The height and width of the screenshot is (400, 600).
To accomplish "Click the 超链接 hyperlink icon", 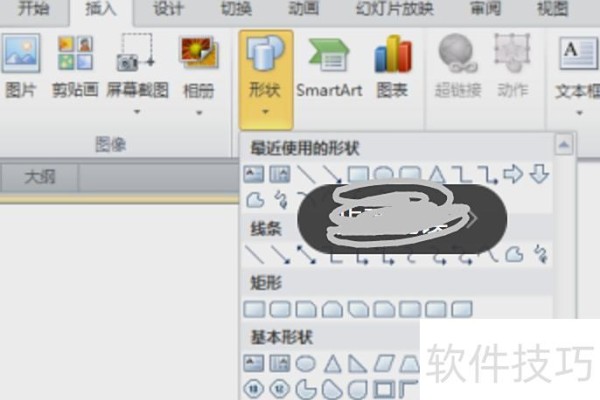I will [457, 53].
